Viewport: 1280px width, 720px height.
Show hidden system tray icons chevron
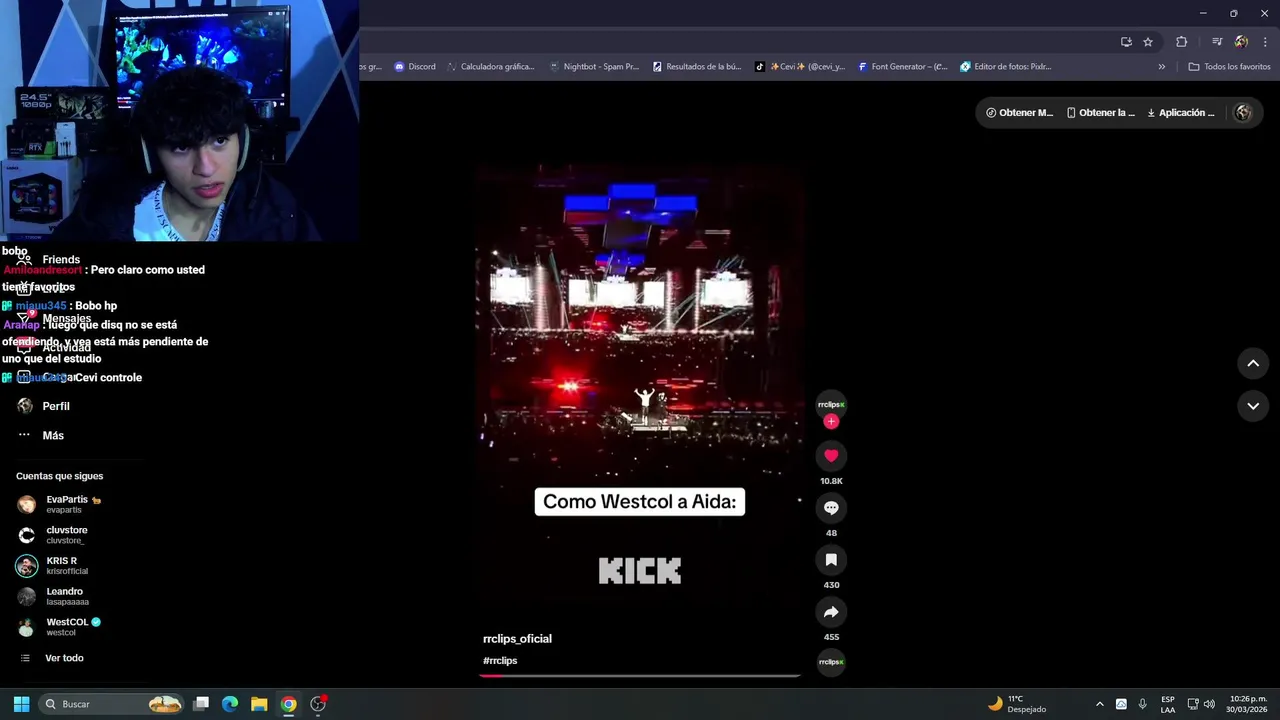click(x=1100, y=704)
